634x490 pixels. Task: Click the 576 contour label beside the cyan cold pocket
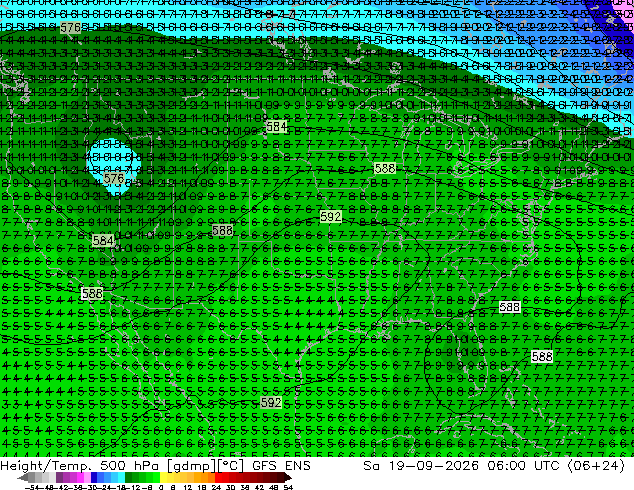point(114,178)
